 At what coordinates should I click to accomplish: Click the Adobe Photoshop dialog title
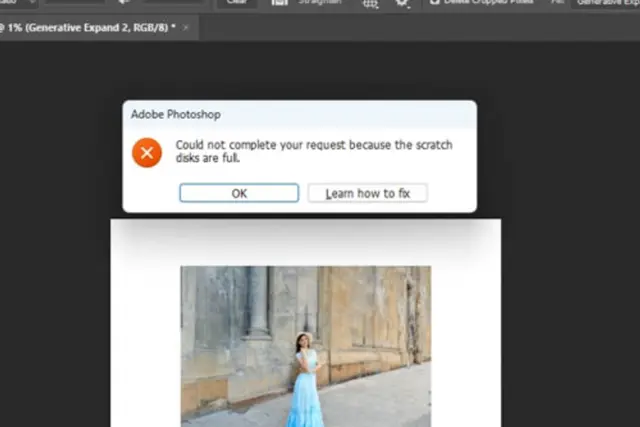click(x=176, y=114)
